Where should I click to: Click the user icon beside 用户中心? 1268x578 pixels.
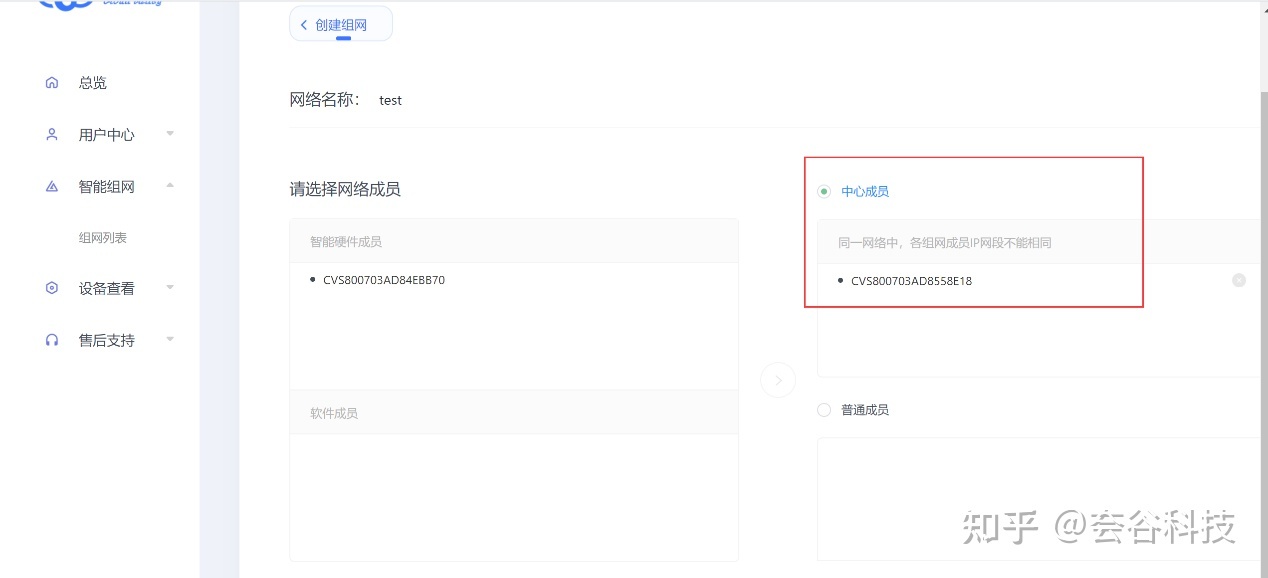coord(52,134)
